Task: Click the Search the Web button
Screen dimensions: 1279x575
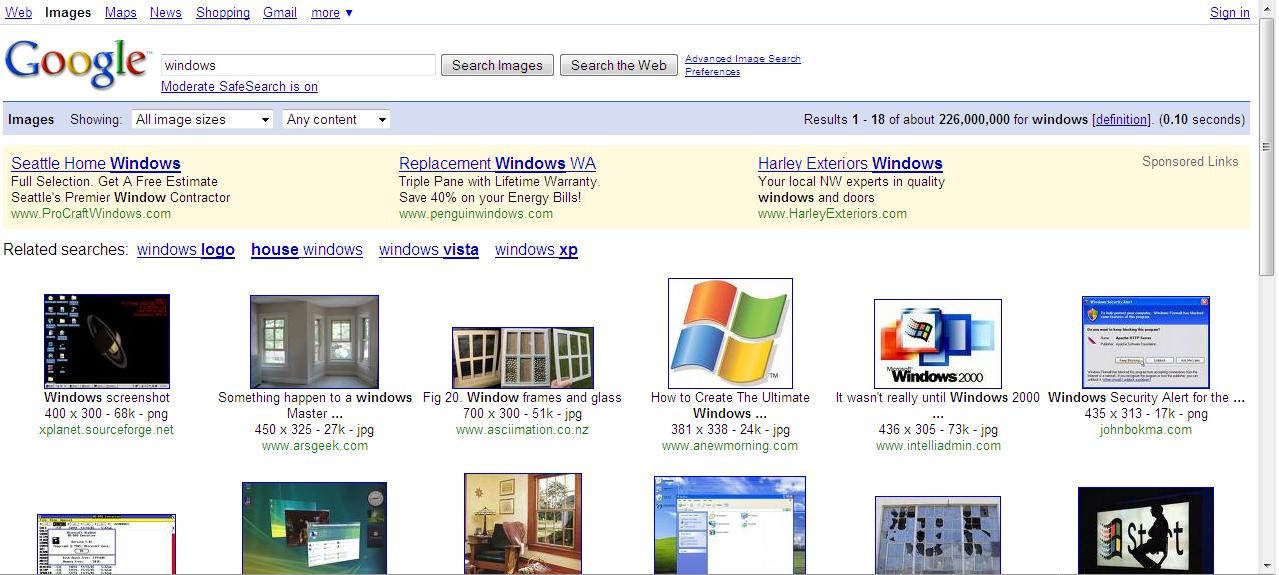Action: coord(618,65)
